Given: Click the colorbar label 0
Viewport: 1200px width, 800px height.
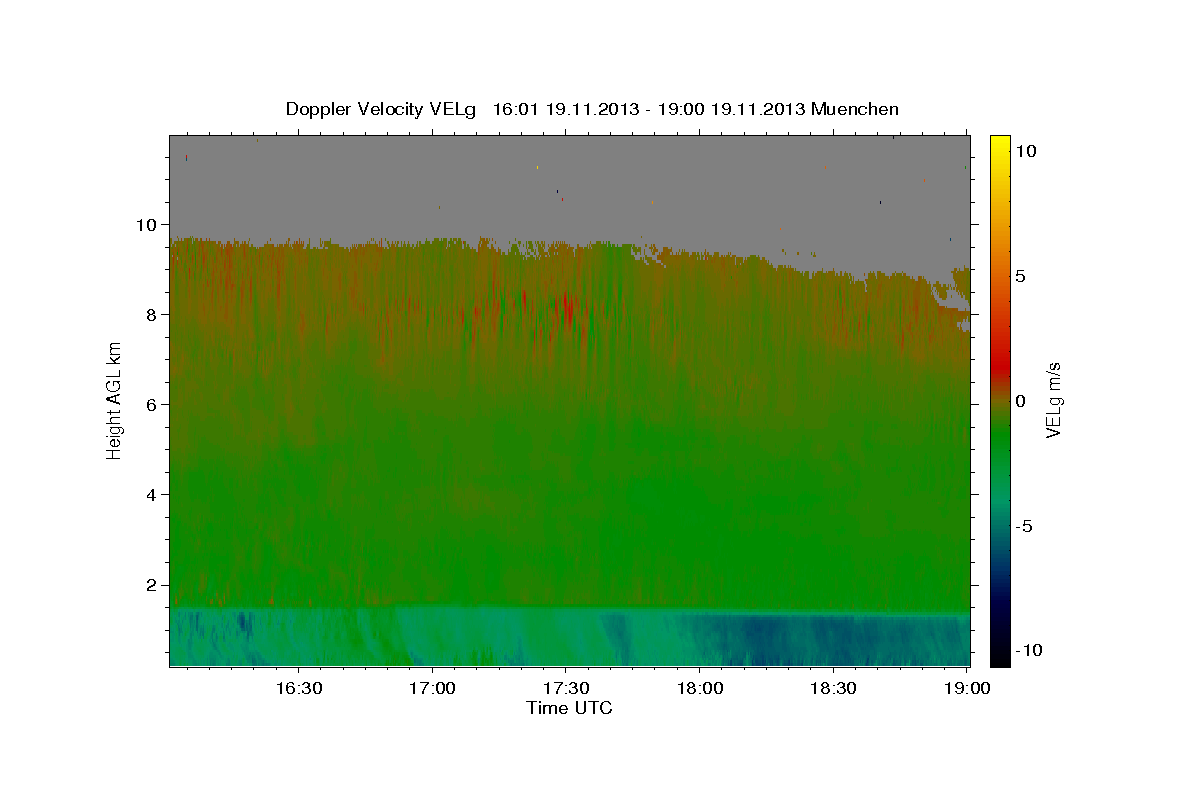Looking at the screenshot, I should [x=1021, y=401].
